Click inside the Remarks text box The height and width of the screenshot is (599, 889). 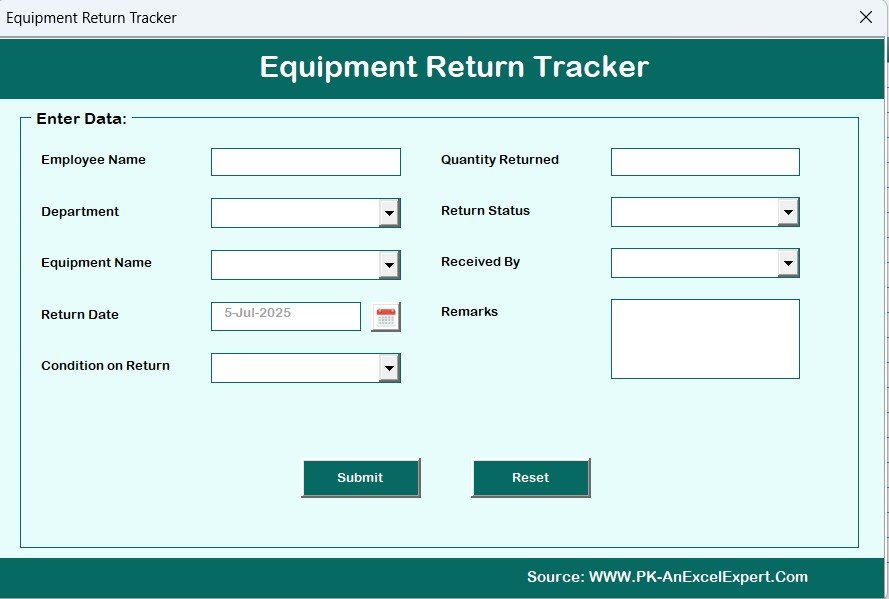point(705,339)
